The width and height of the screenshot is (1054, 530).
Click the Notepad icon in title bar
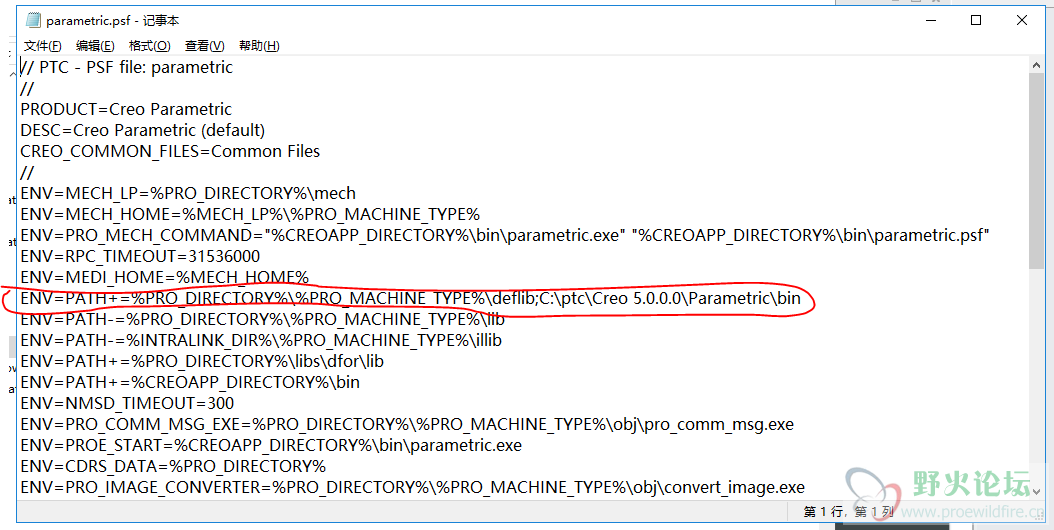pyautogui.click(x=33, y=21)
